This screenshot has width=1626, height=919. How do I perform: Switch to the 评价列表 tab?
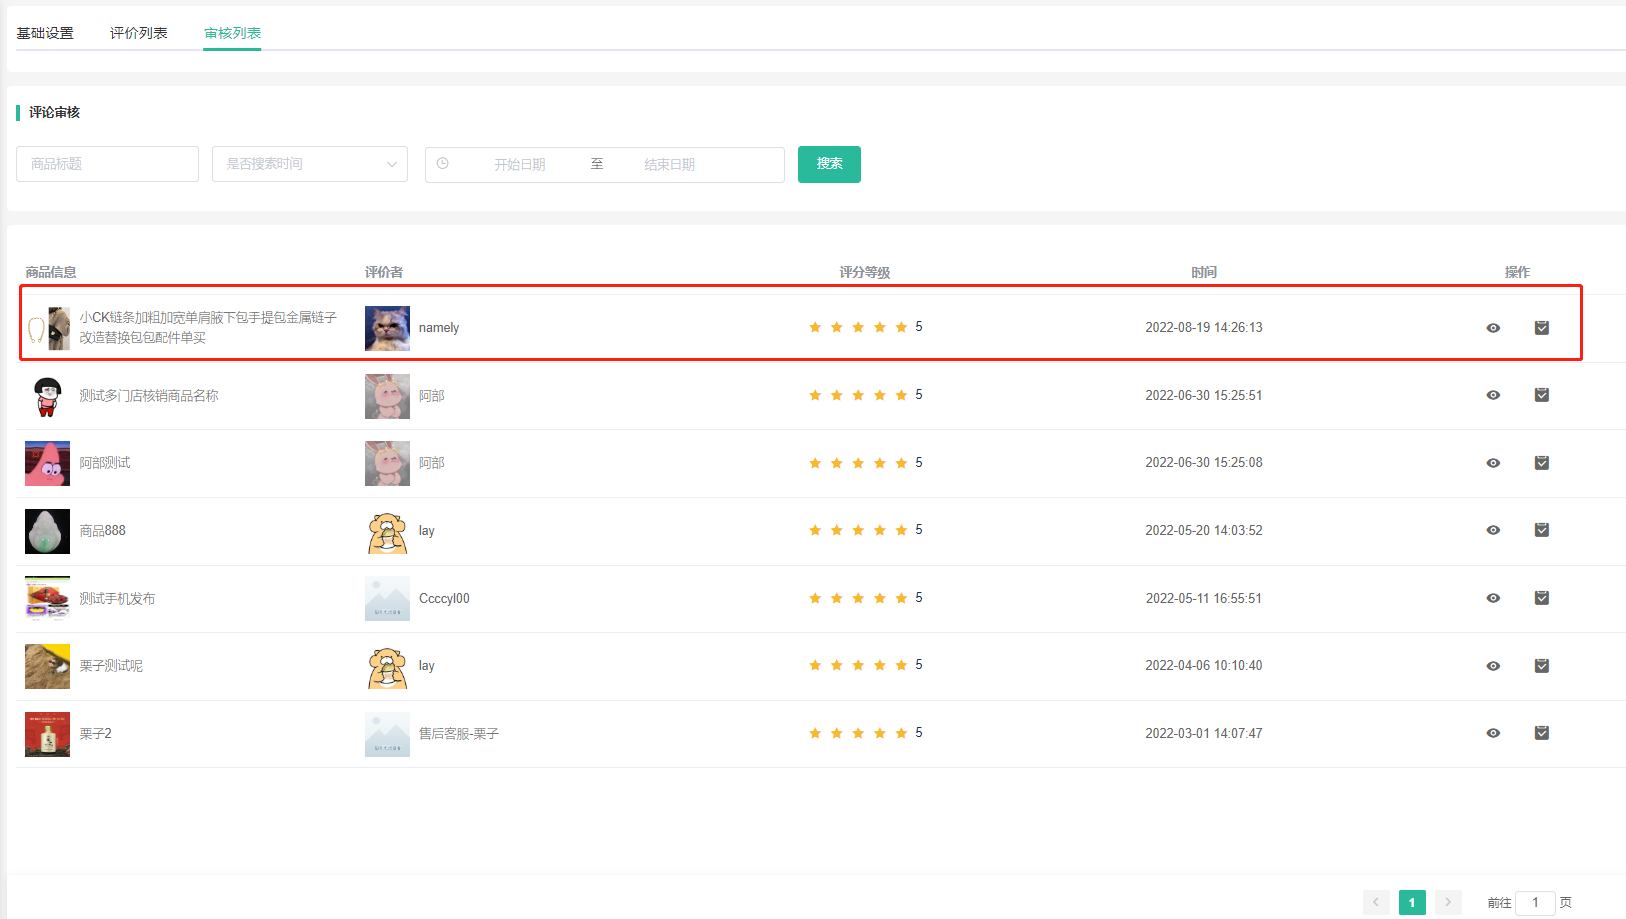point(139,33)
